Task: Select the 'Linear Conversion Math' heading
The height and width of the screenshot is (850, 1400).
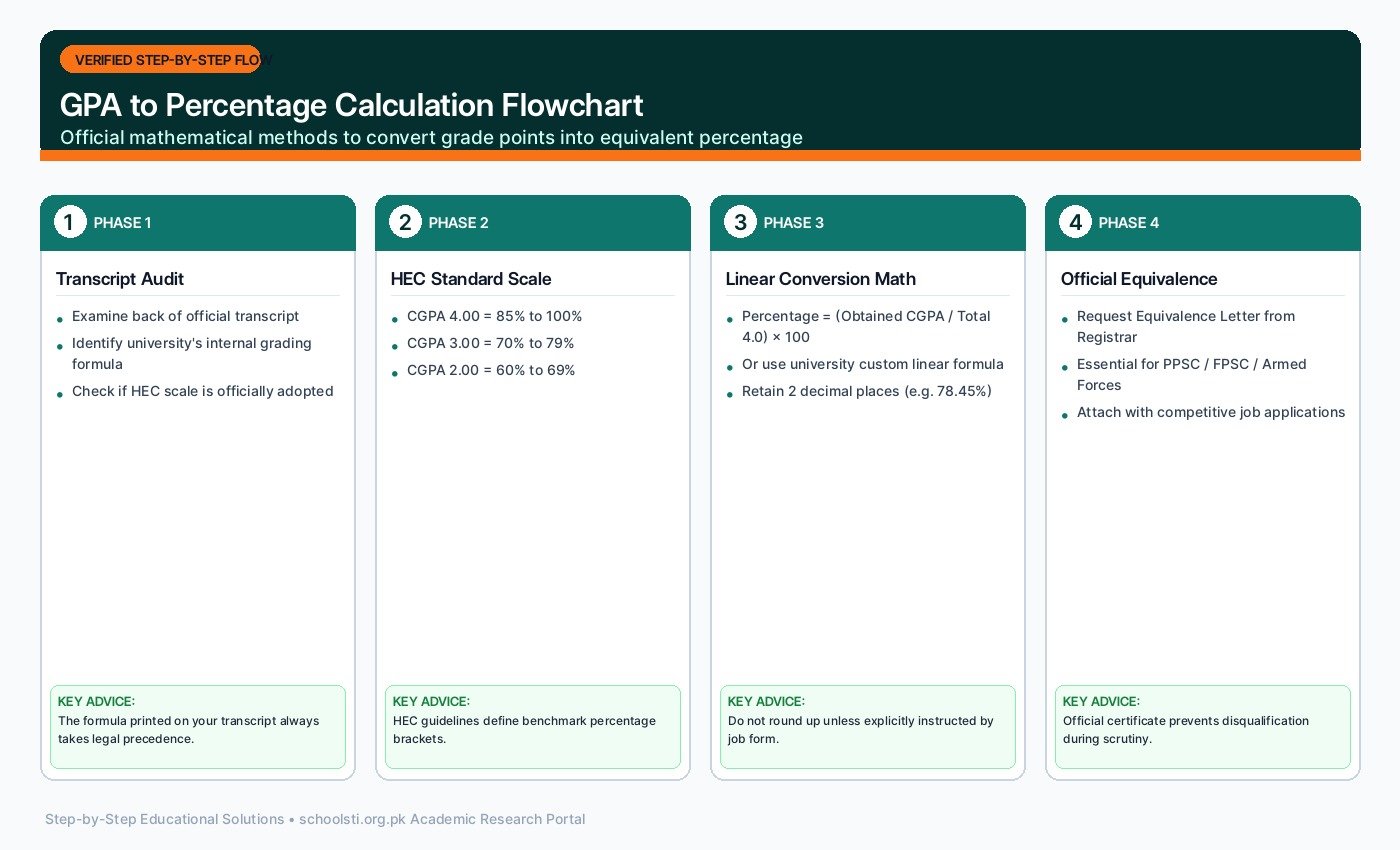Action: [821, 279]
